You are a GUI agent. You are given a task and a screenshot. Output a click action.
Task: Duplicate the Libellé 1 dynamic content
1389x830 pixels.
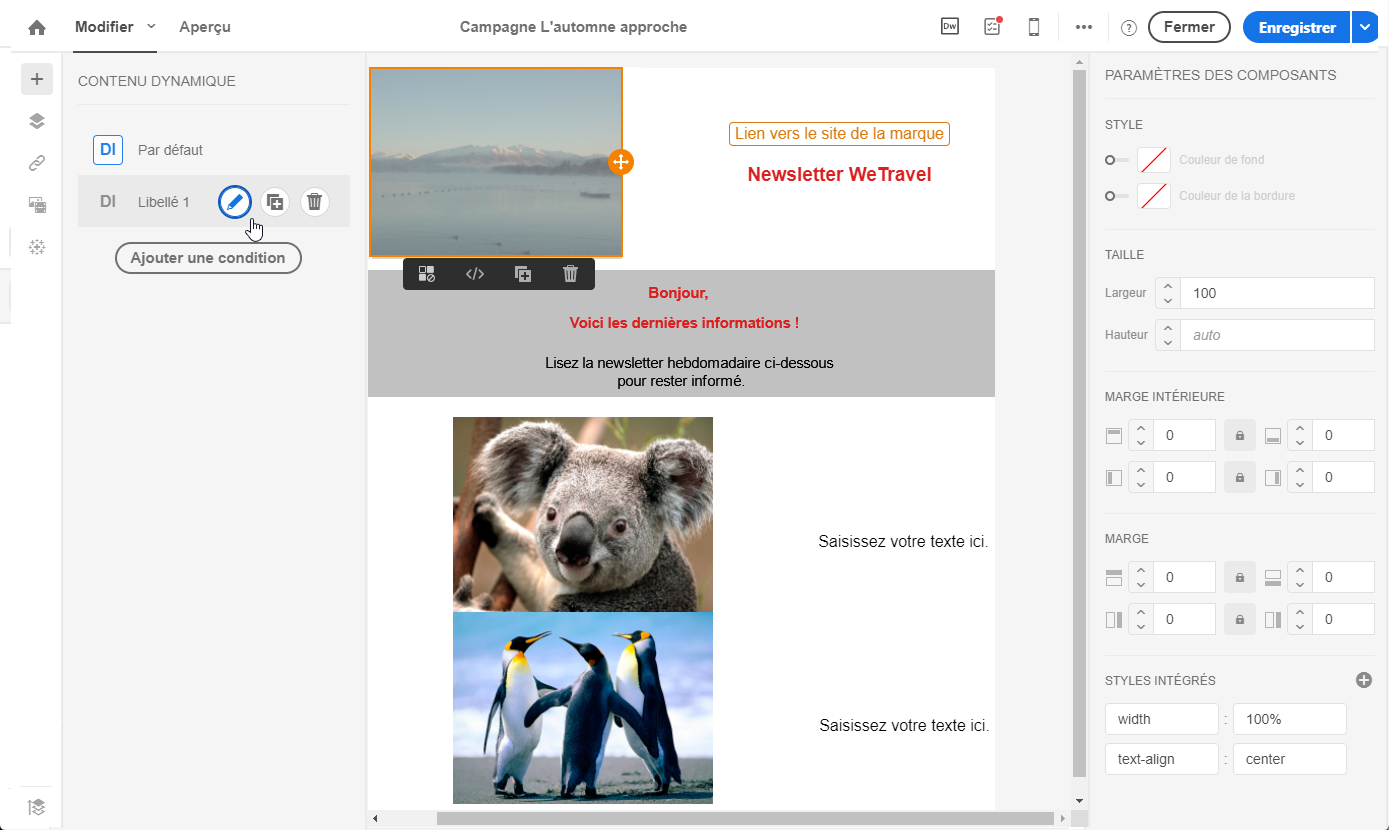(x=275, y=202)
